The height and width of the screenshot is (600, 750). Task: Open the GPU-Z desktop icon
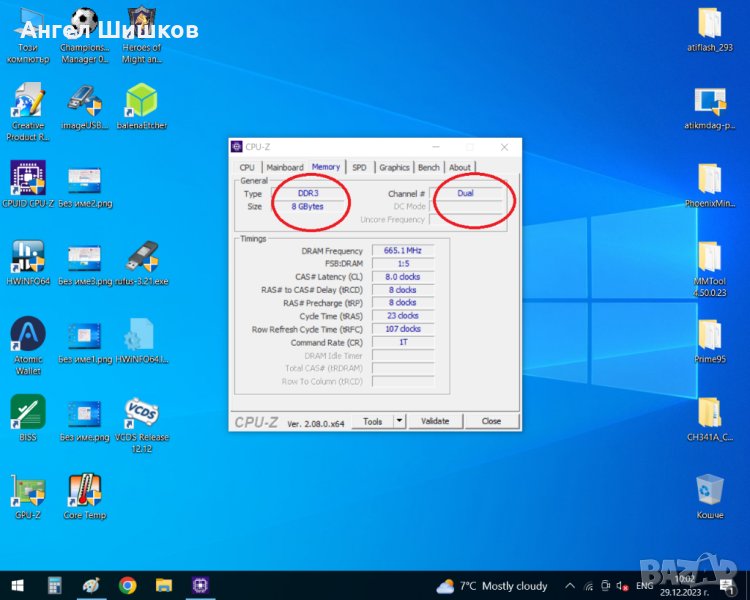pos(27,490)
